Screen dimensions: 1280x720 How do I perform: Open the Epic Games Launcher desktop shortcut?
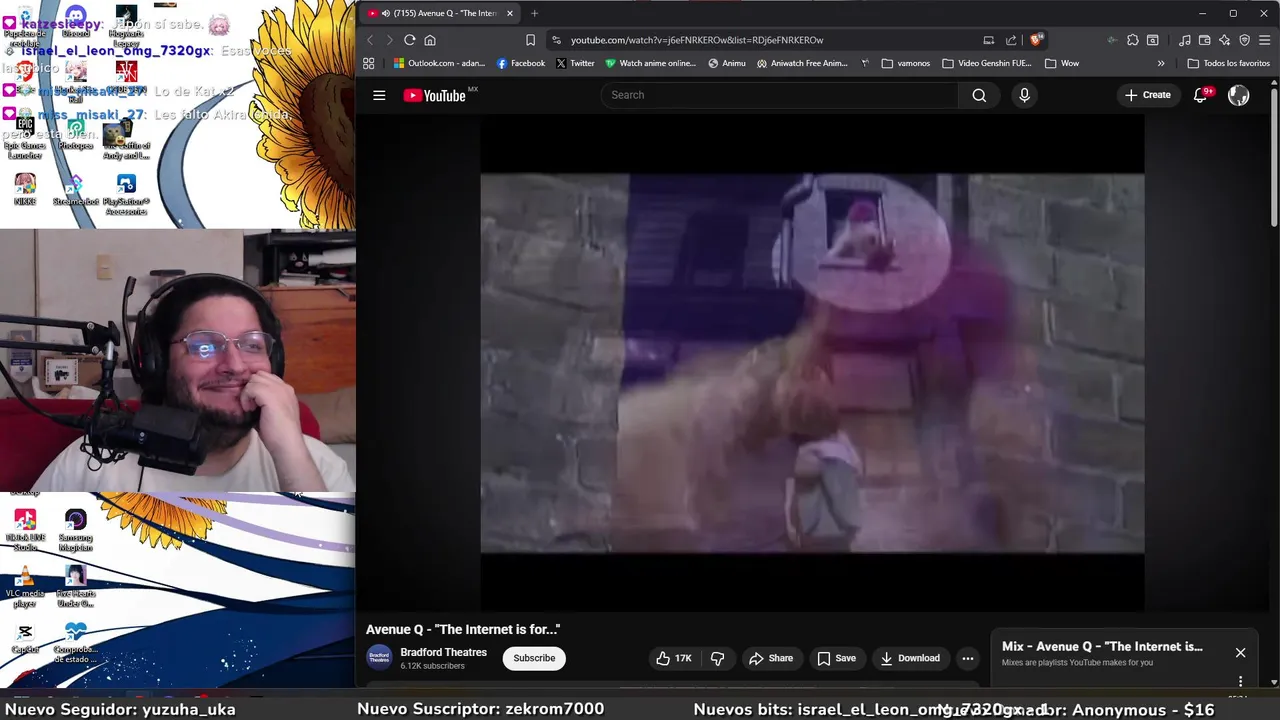(25, 138)
